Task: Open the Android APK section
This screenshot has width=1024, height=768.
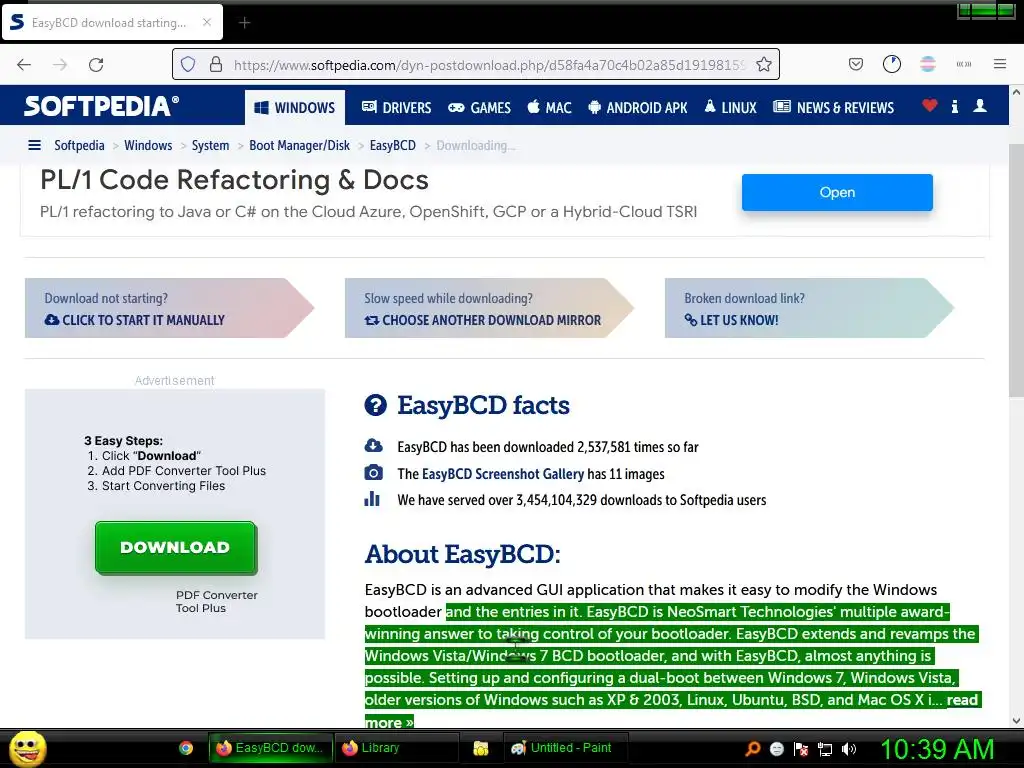Action: [x=637, y=107]
